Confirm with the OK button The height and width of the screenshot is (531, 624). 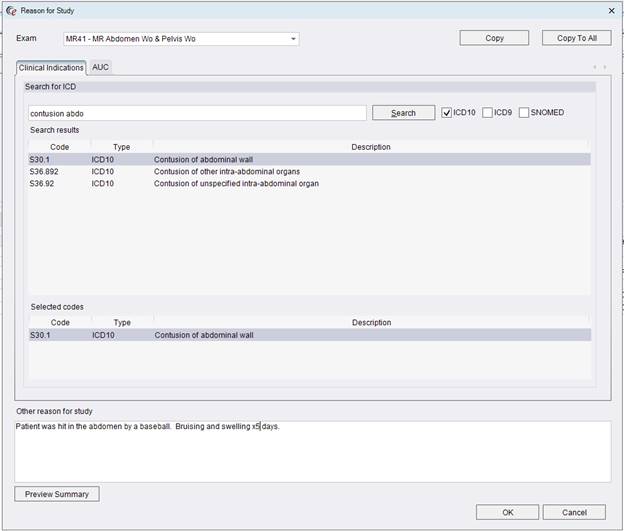click(x=507, y=512)
